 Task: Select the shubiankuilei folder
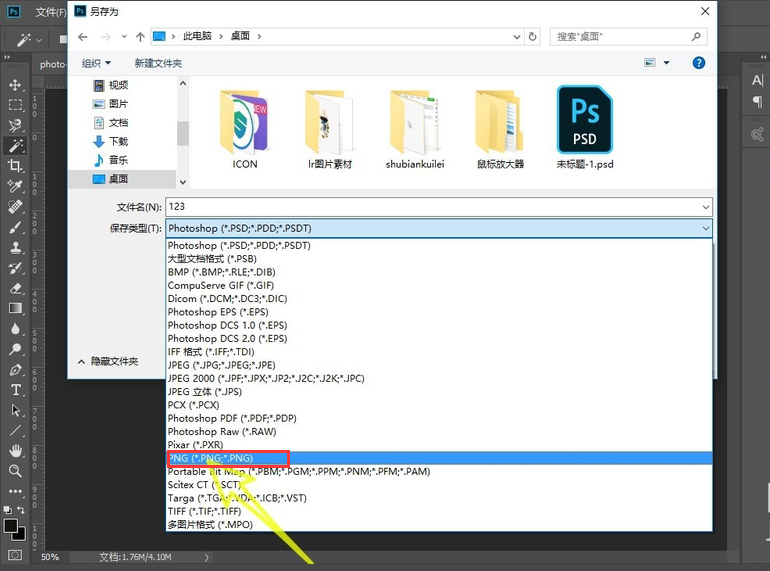pos(415,129)
